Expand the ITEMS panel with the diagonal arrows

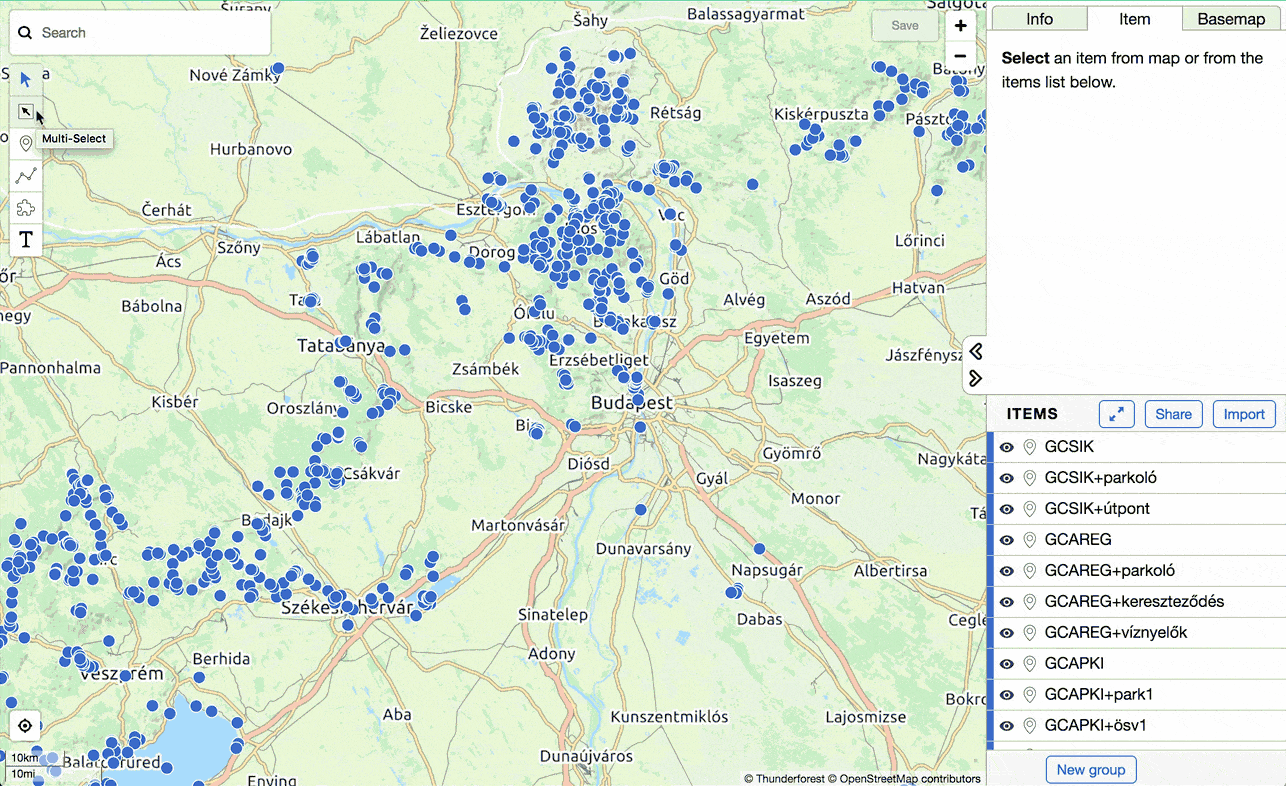1117,413
